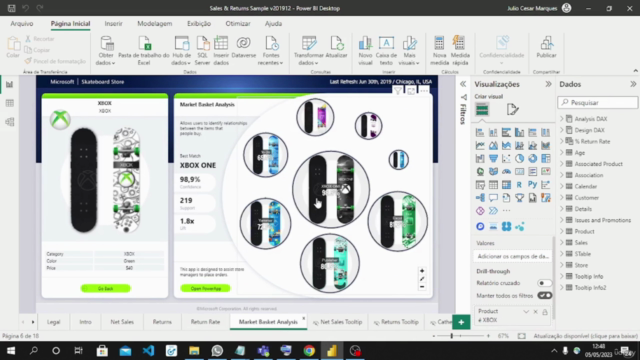This screenshot has height=360, width=640.
Task: Choose the line chart visual icon
Action: 480,145
